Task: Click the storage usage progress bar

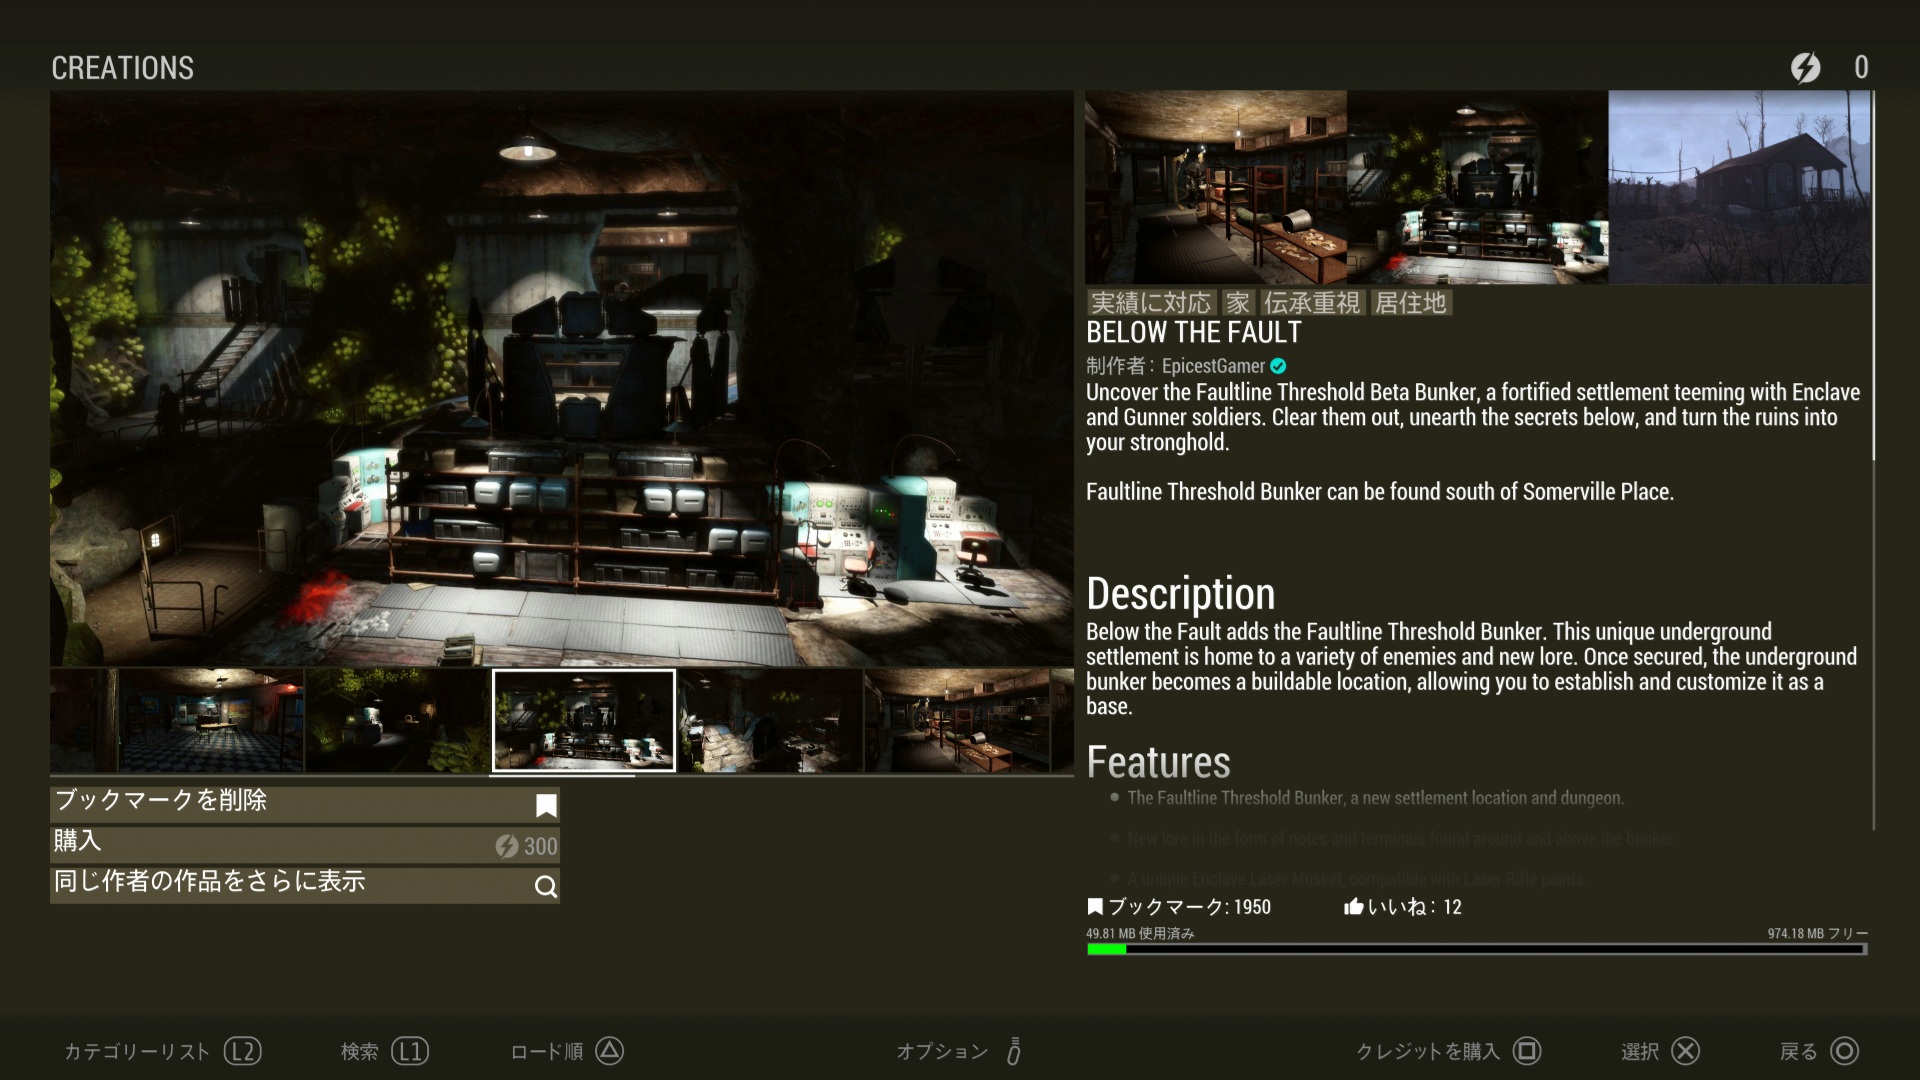Action: click(1476, 949)
